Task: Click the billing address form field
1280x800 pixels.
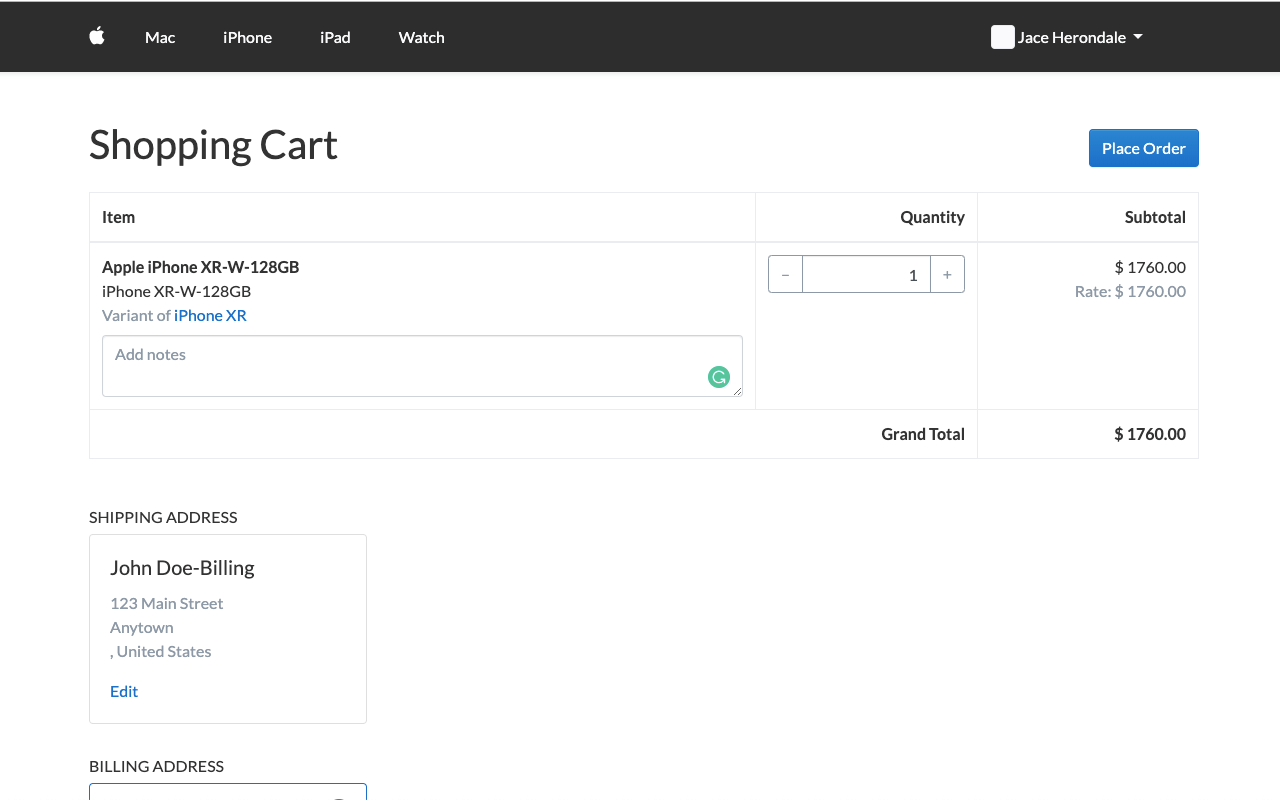Action: click(228, 793)
